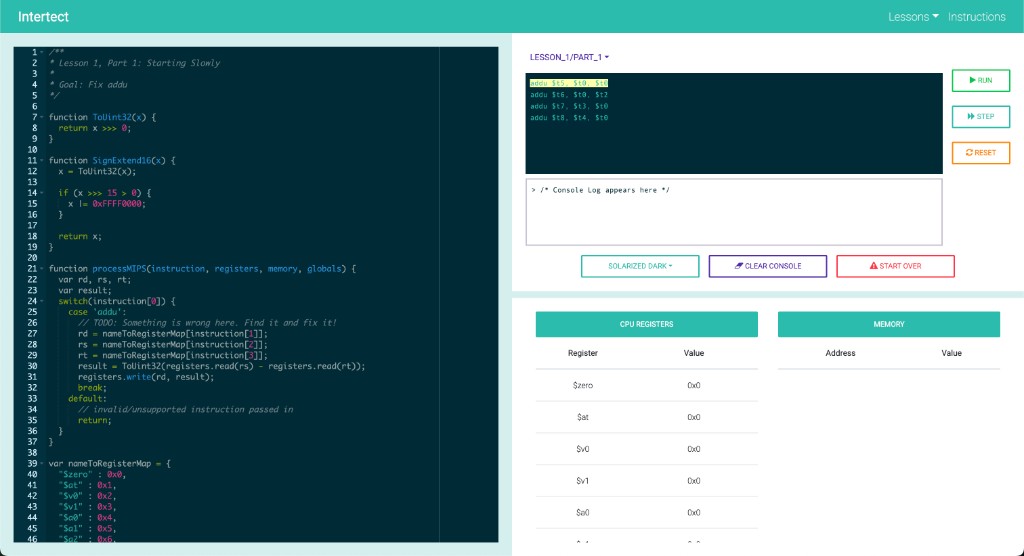
Task: Expand the LESSON_1/PART_1 selector
Action: [569, 57]
